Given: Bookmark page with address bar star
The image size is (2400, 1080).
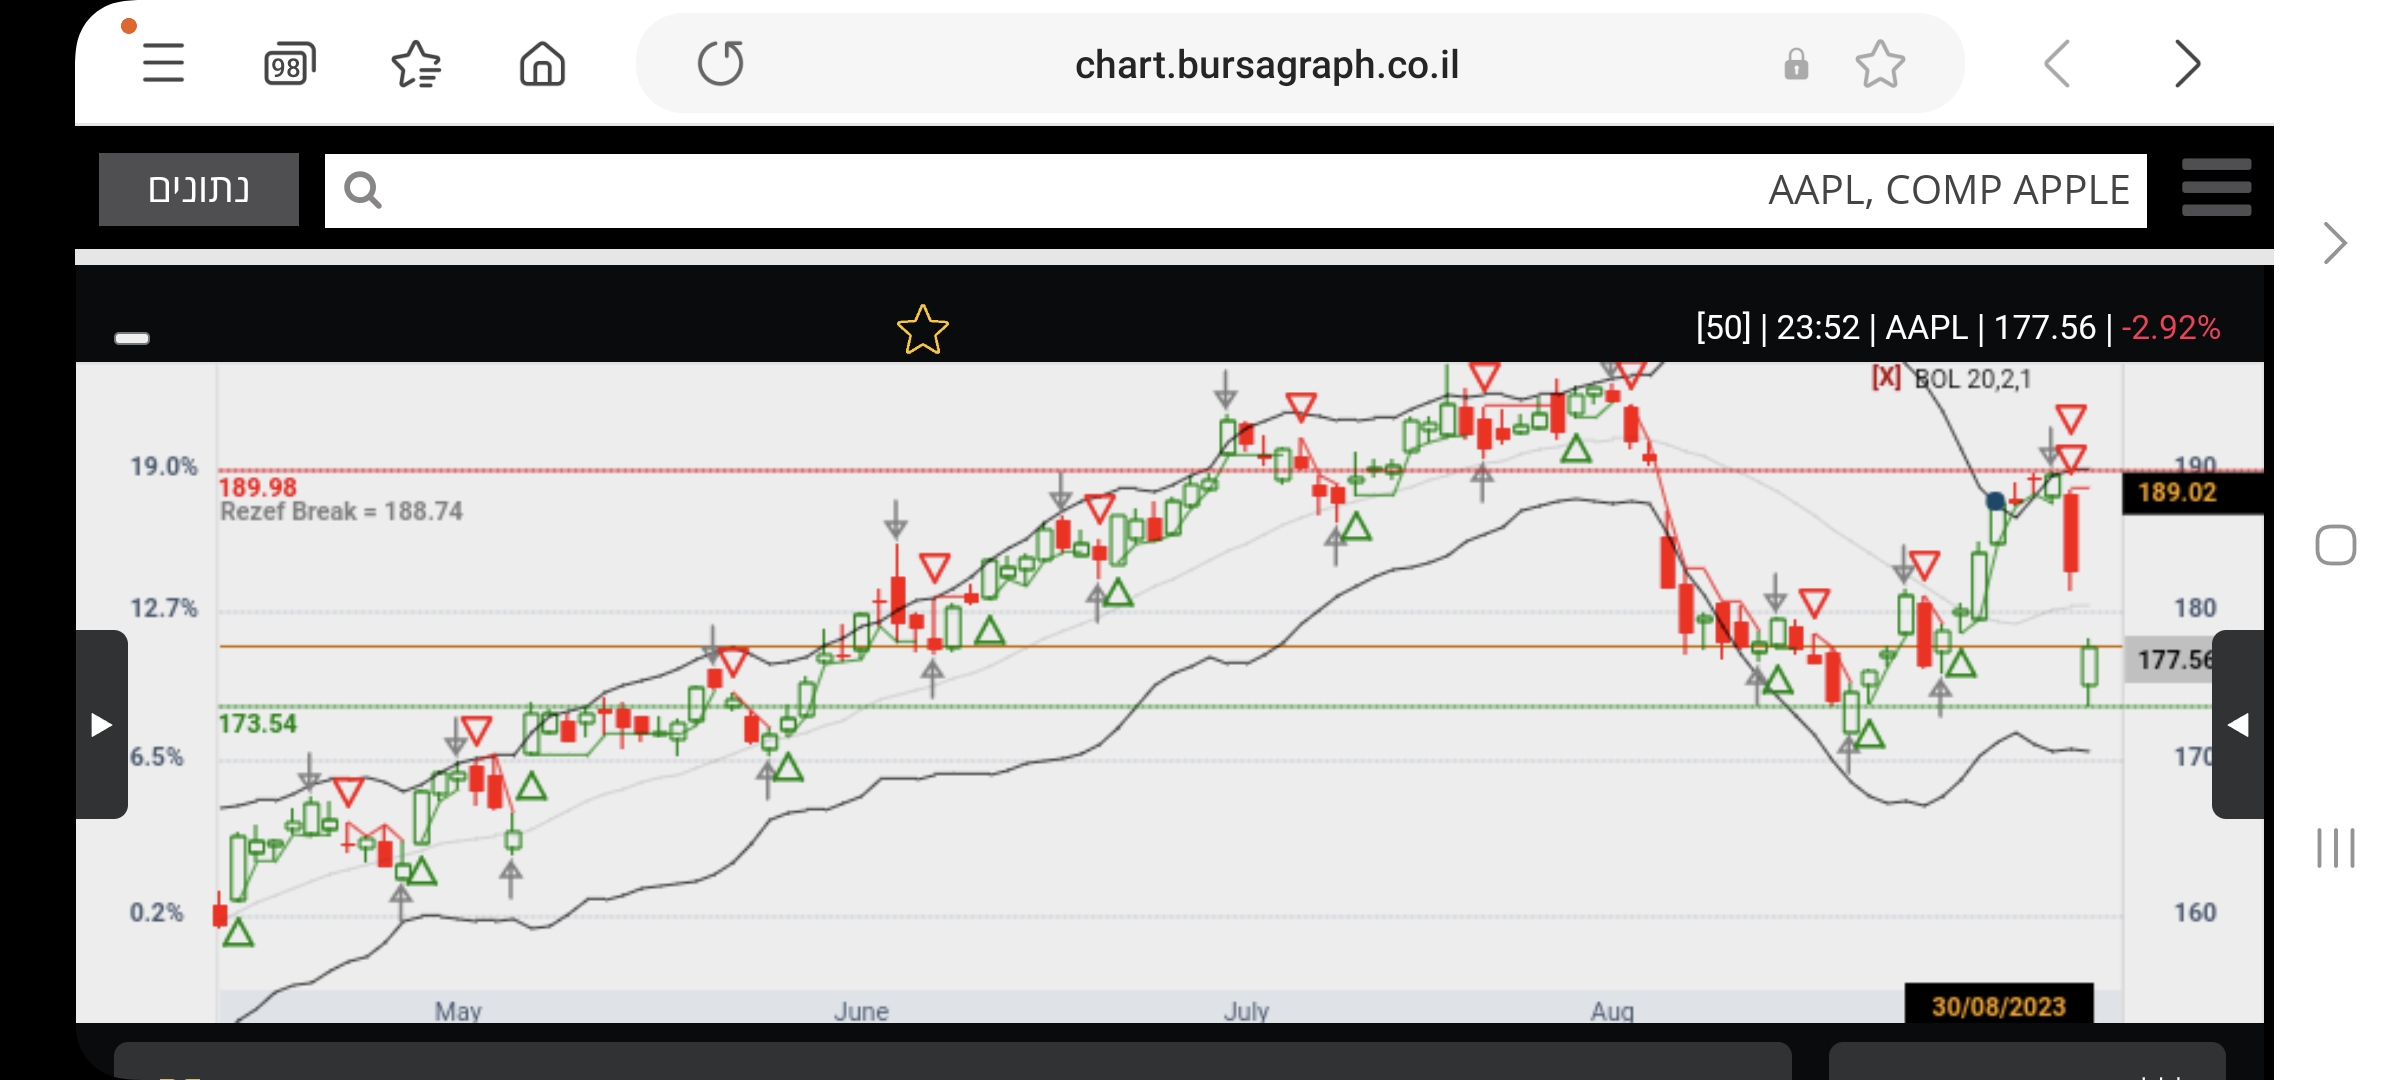Looking at the screenshot, I should click(x=1880, y=65).
